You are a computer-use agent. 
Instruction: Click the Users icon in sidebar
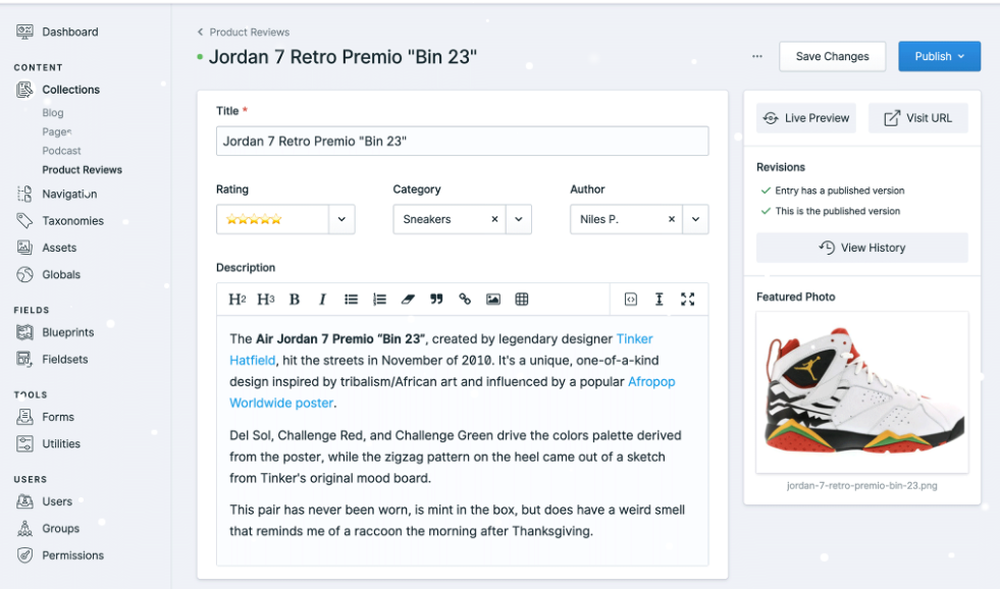(x=24, y=502)
